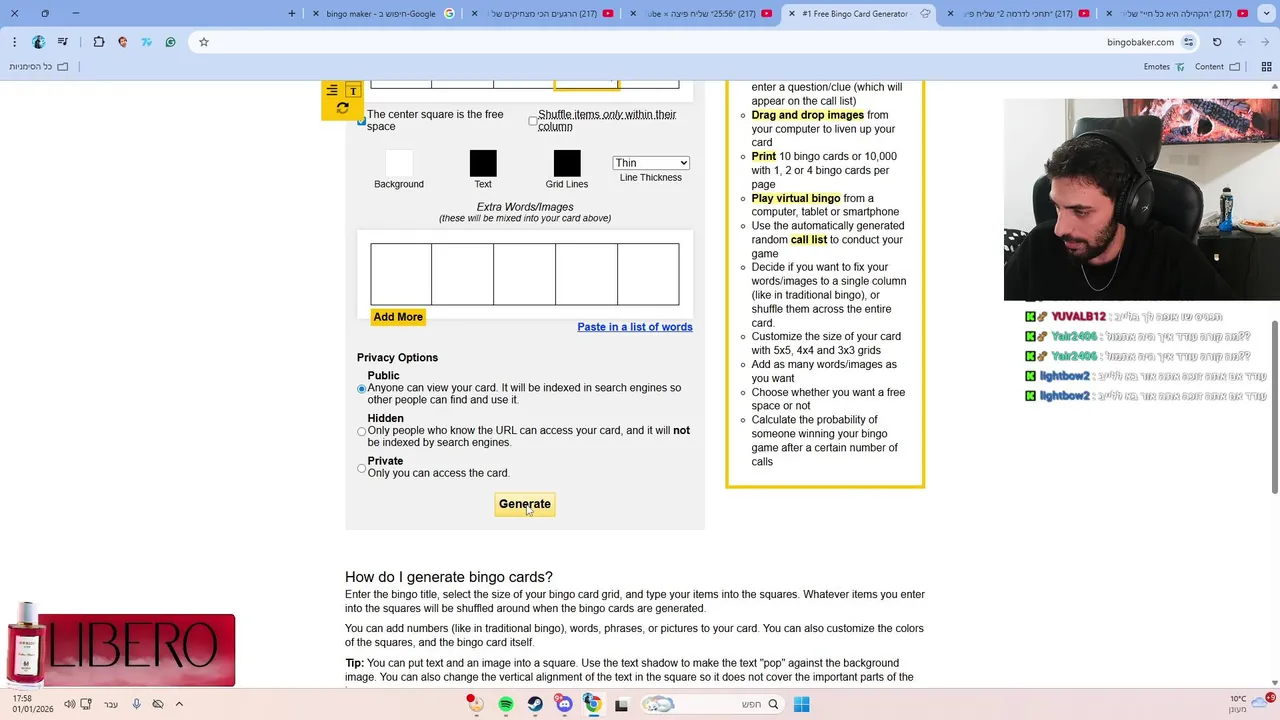Open the Hebrew all-bookmarks folder
1280x720 pixels.
coord(38,67)
